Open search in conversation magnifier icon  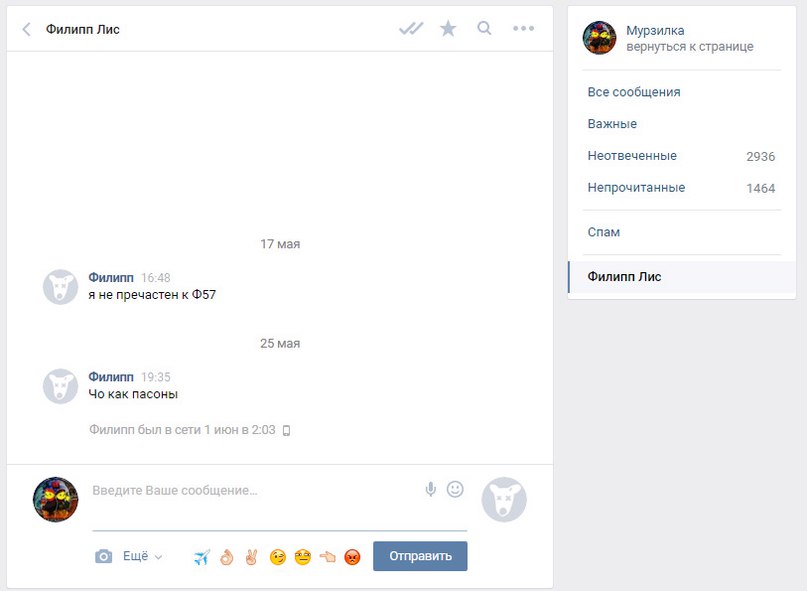pyautogui.click(x=484, y=28)
